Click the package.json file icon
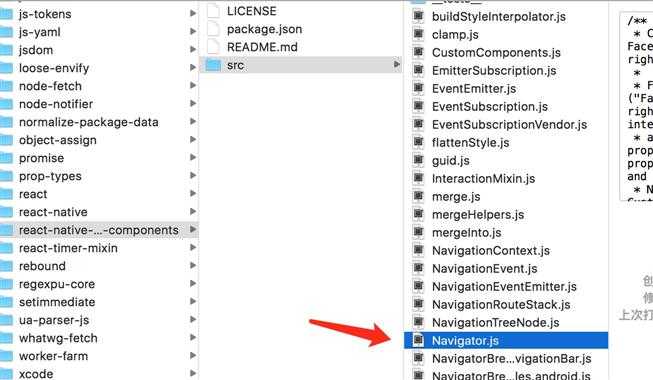653x380 pixels. tap(213, 29)
